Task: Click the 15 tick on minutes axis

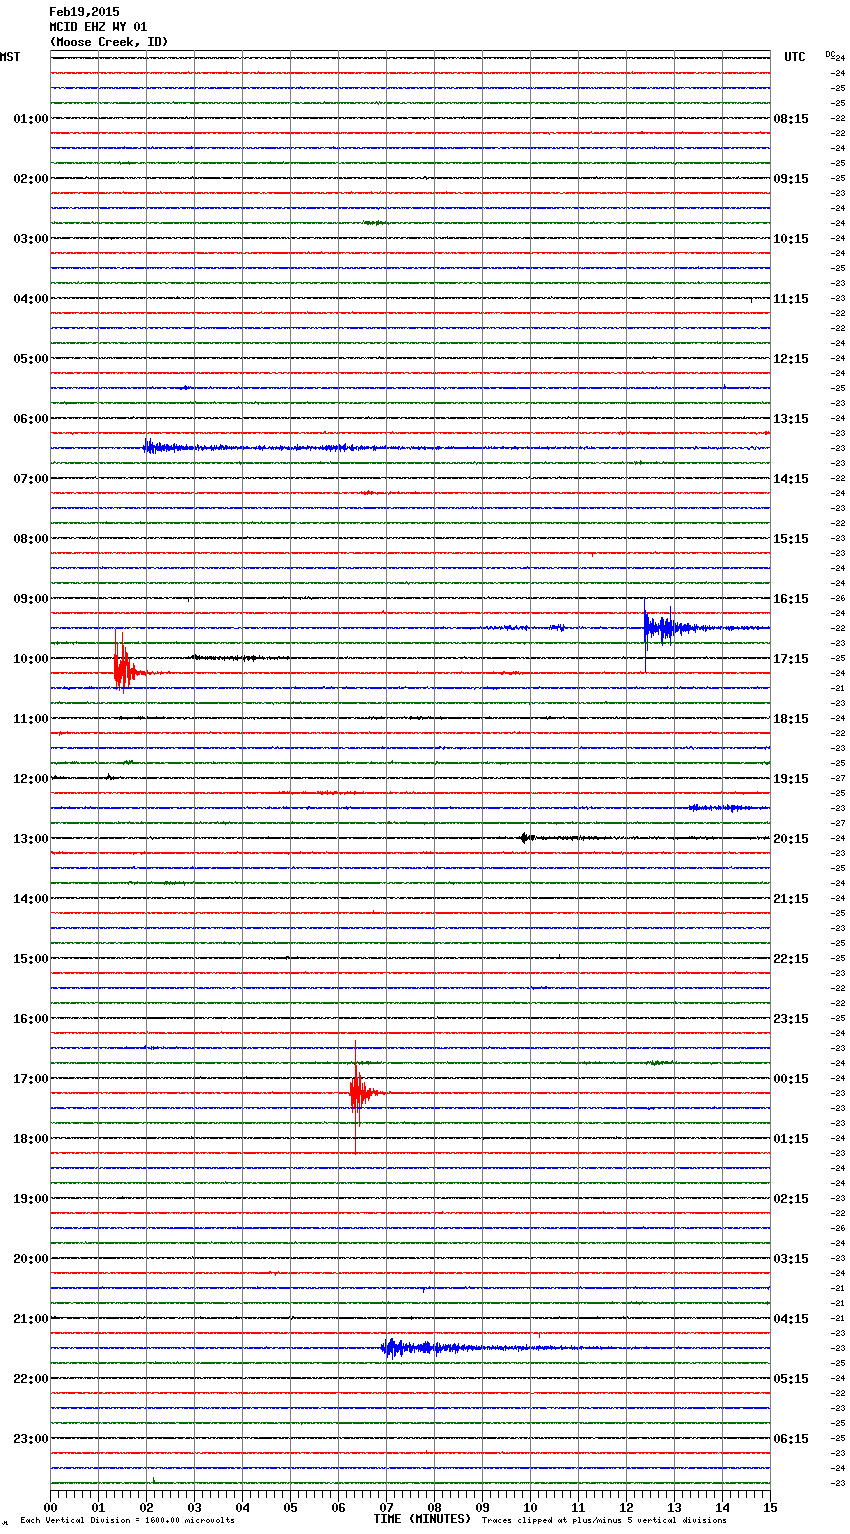Action: [x=770, y=1507]
